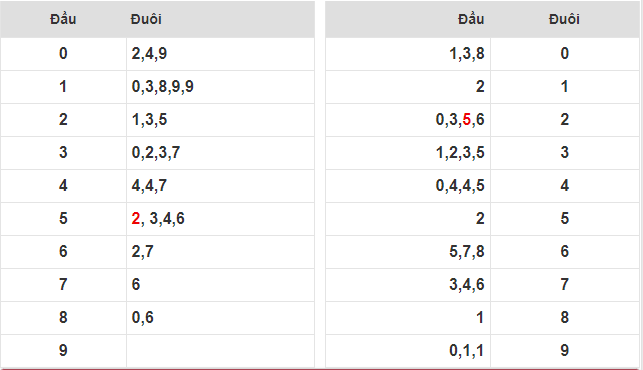Select the cell containing 2,7
This screenshot has height=370, width=643.
pyautogui.click(x=220, y=251)
